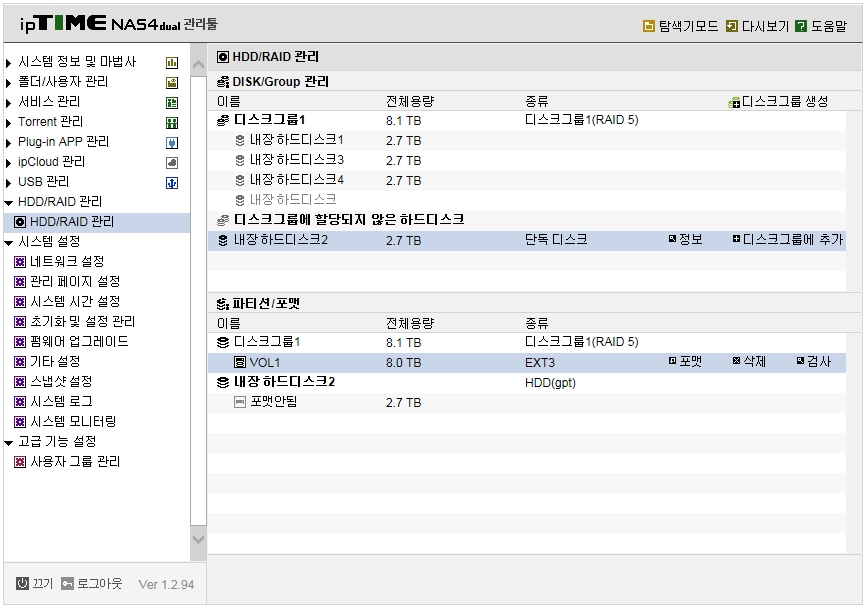Select 내장 하드디스크3 in disk group 1

click(527, 160)
